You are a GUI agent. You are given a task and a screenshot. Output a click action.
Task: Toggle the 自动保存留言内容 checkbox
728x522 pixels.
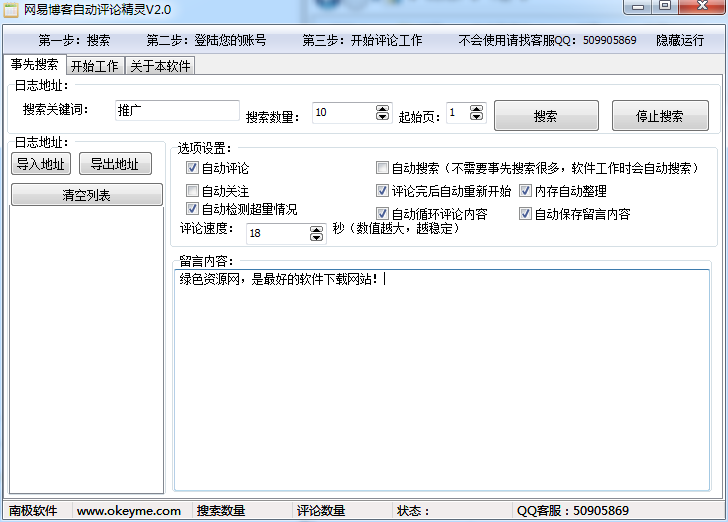click(525, 214)
